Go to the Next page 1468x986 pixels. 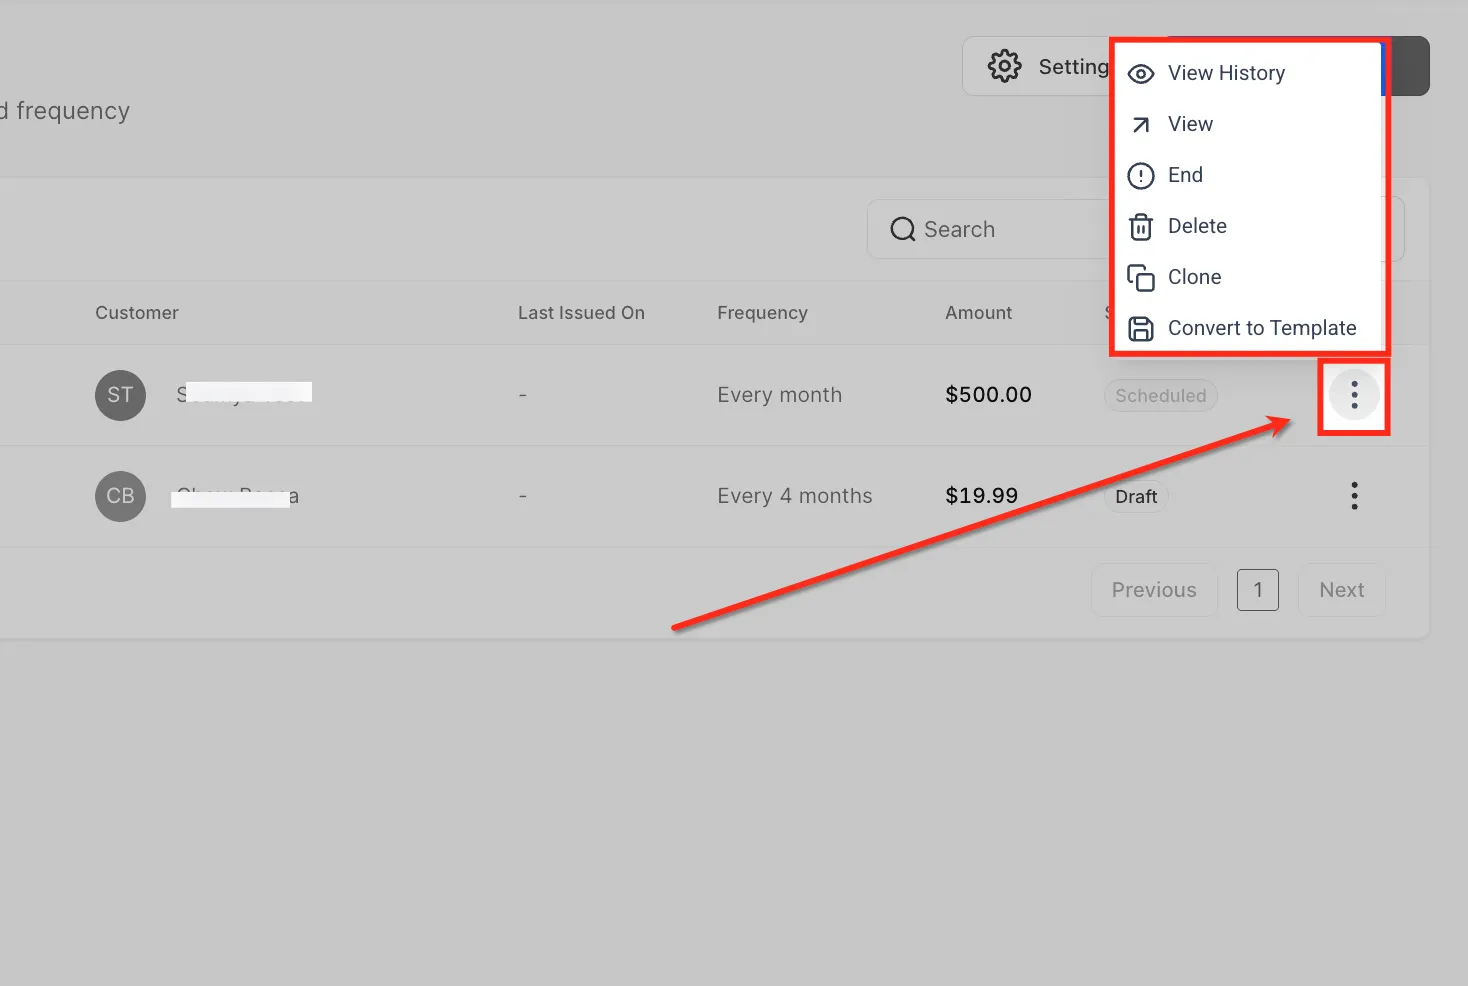tap(1341, 590)
